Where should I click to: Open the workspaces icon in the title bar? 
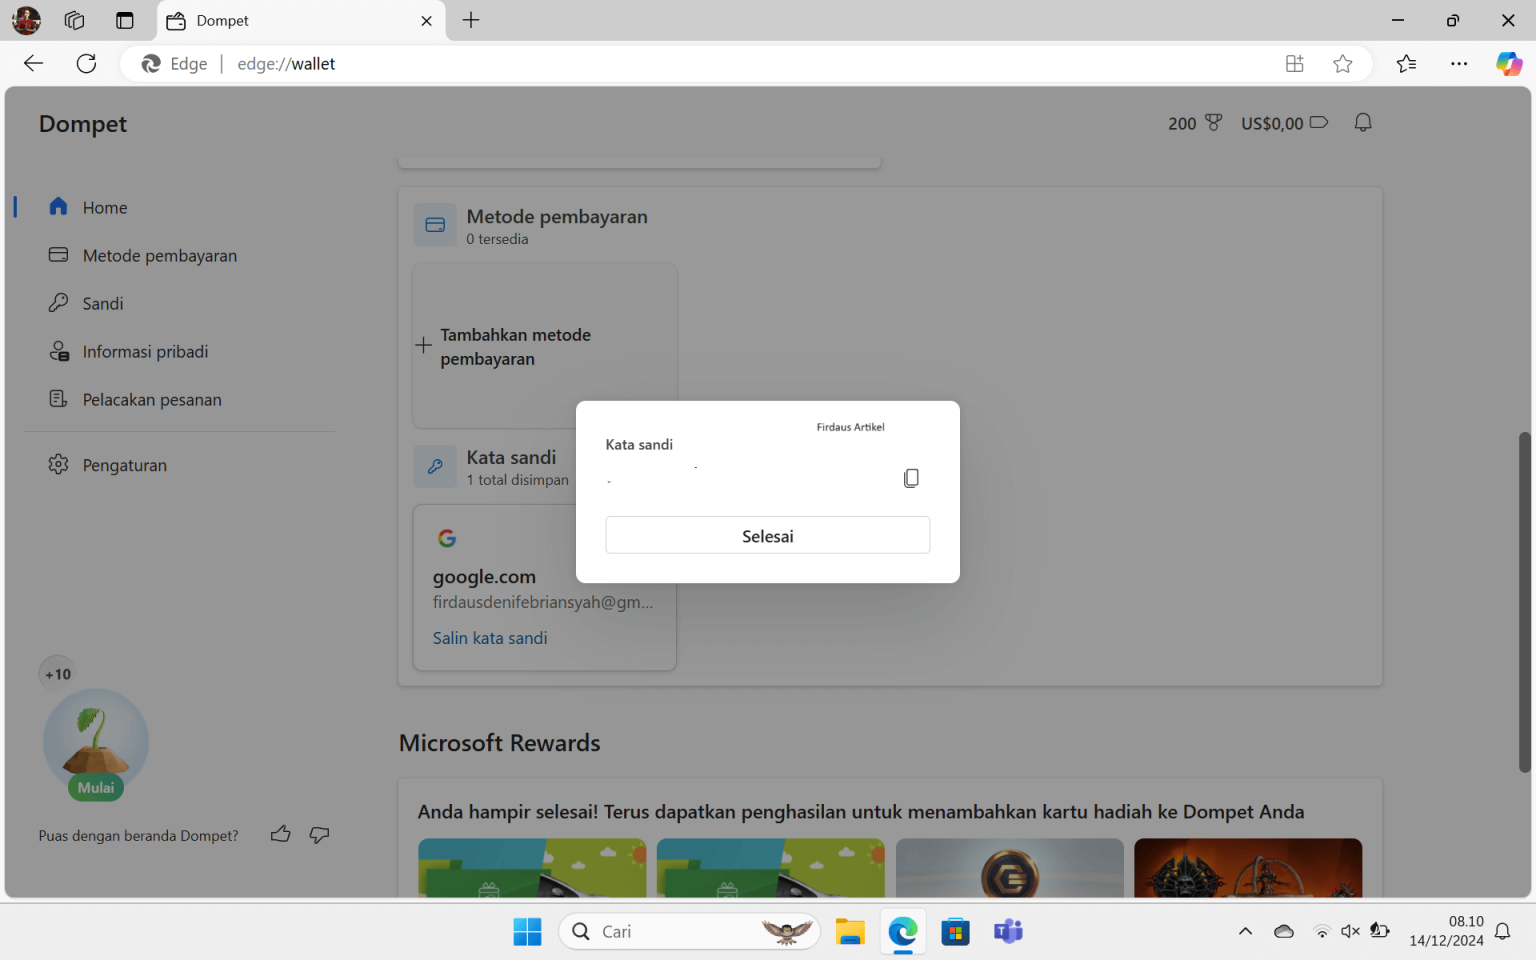74,20
